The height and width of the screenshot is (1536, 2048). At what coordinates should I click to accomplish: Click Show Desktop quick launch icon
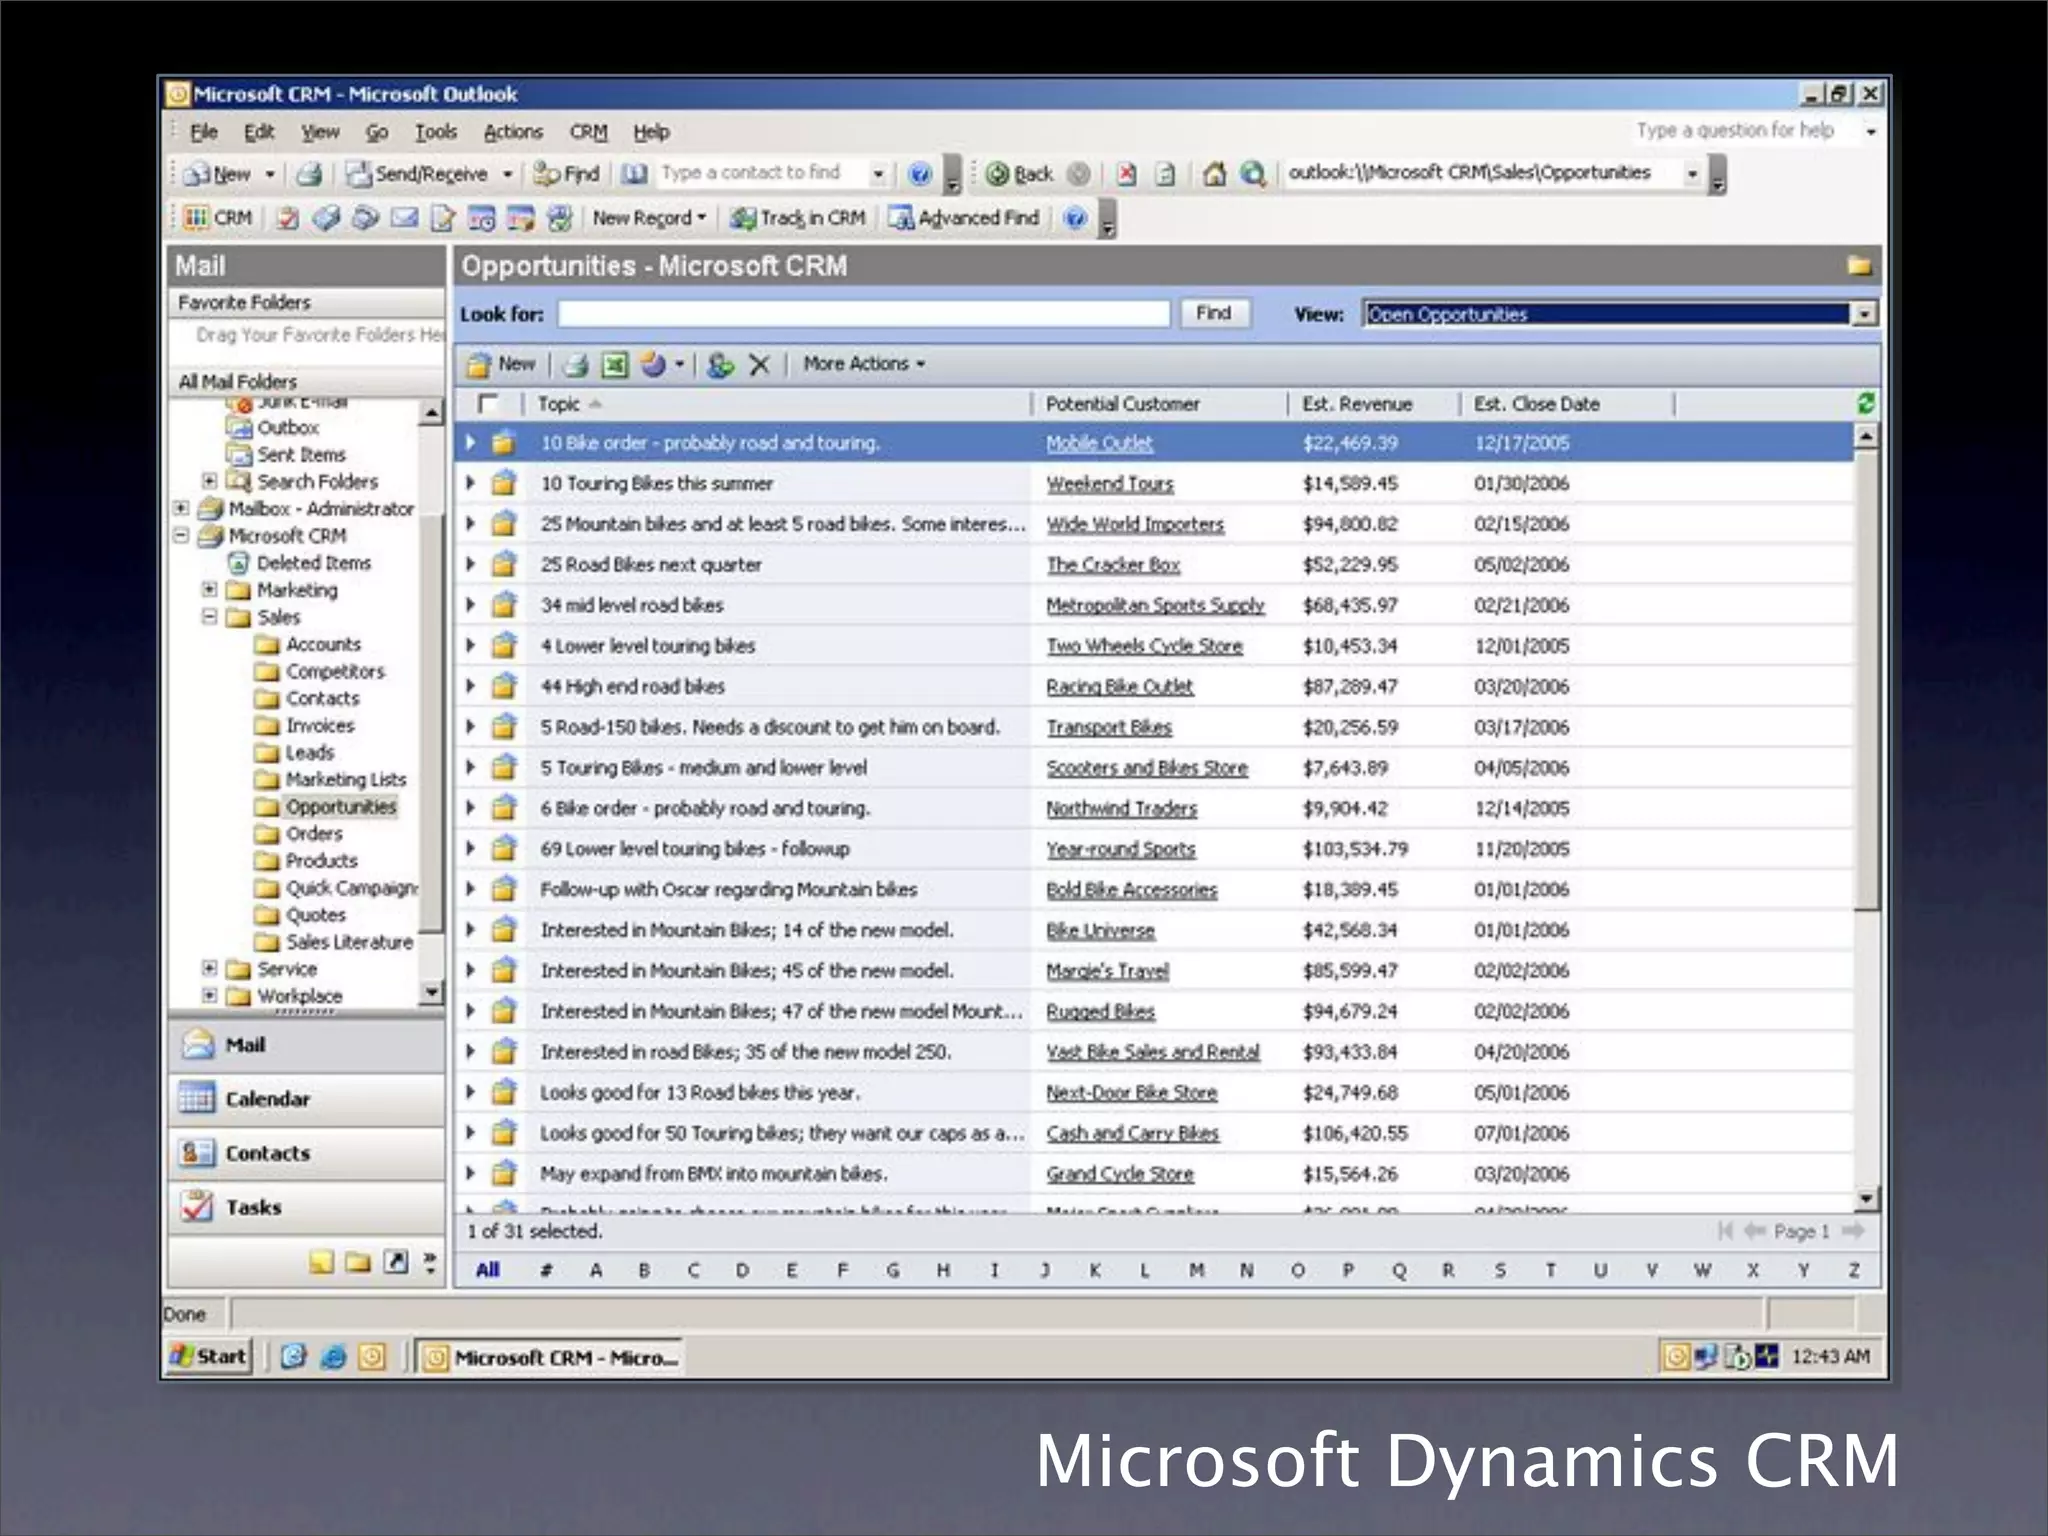293,1357
